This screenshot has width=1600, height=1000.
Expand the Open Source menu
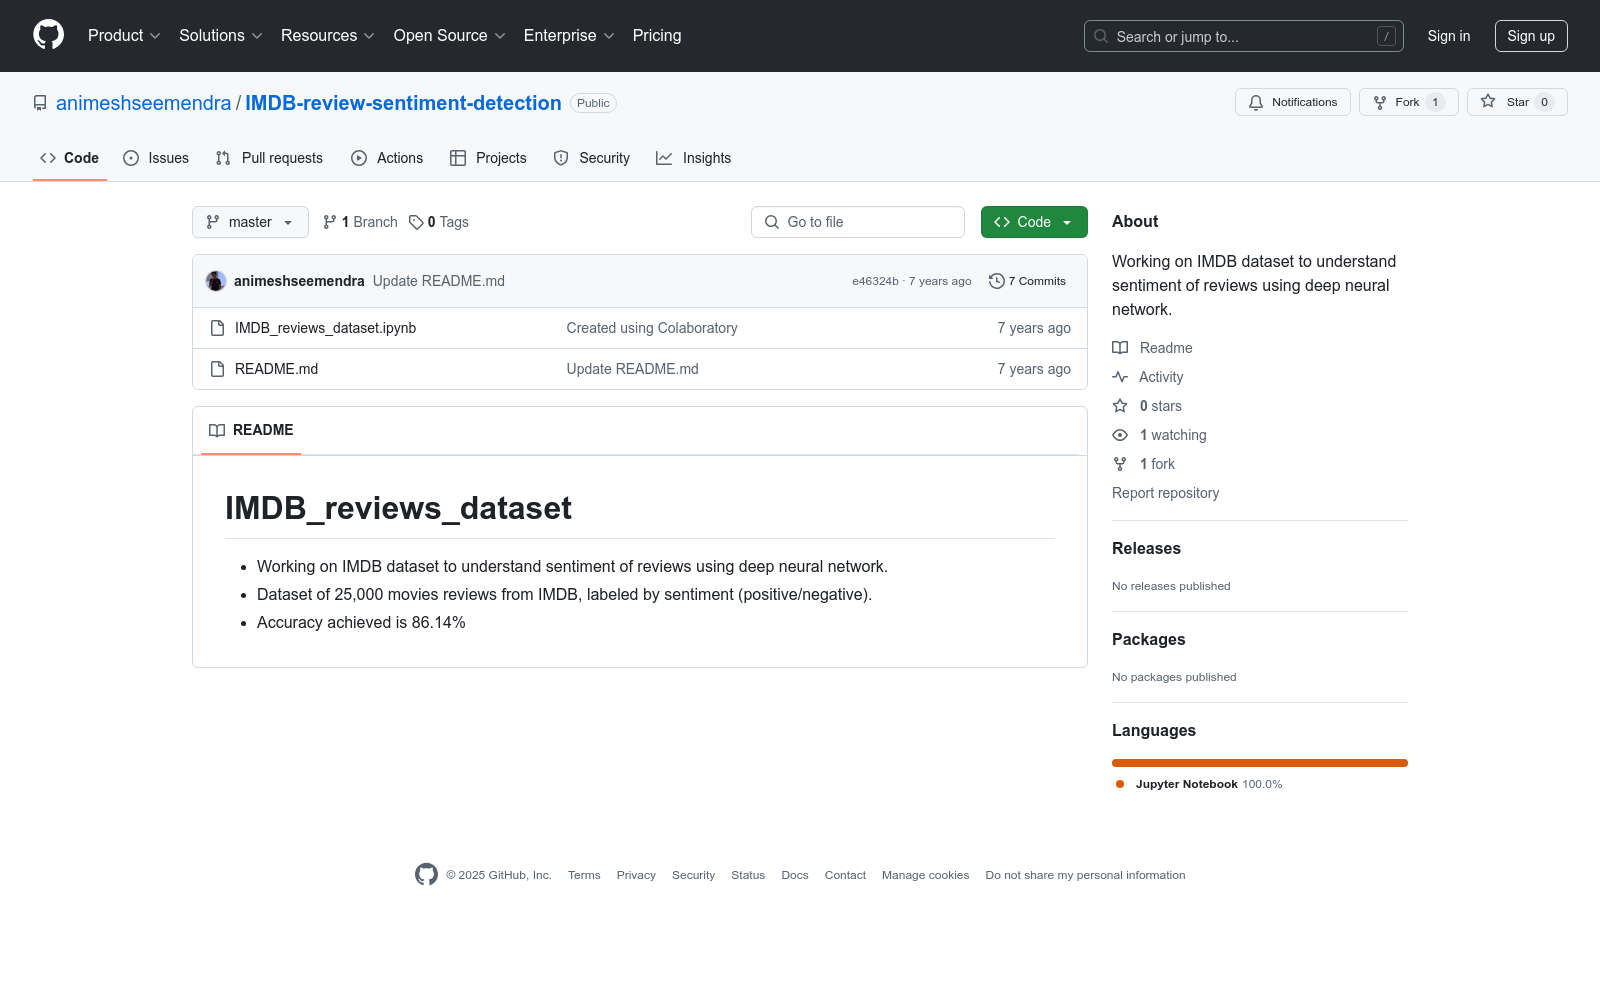click(449, 35)
